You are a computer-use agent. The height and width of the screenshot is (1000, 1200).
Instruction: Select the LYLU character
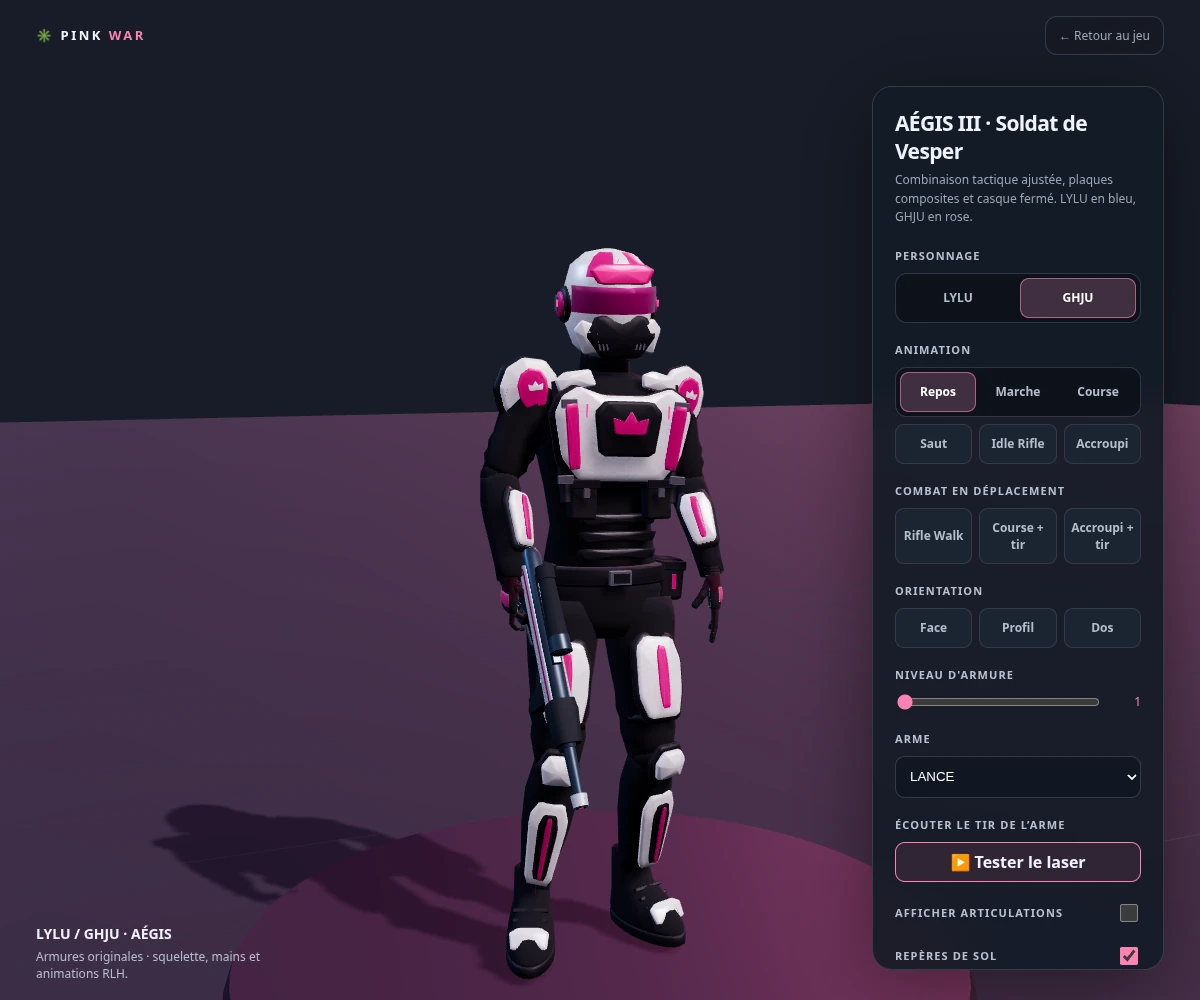click(x=958, y=298)
